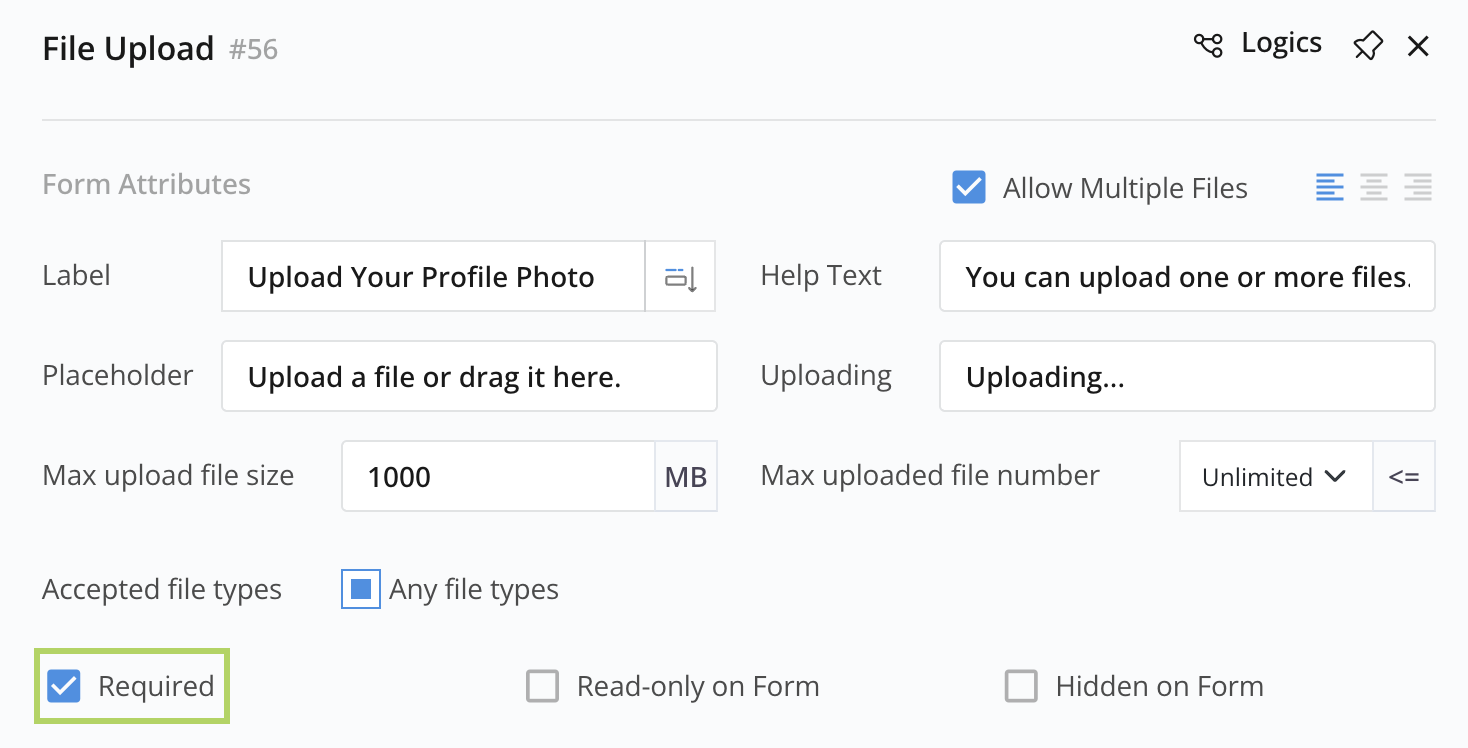1468x748 pixels.
Task: Click the Max upload file size field
Action: [498, 477]
